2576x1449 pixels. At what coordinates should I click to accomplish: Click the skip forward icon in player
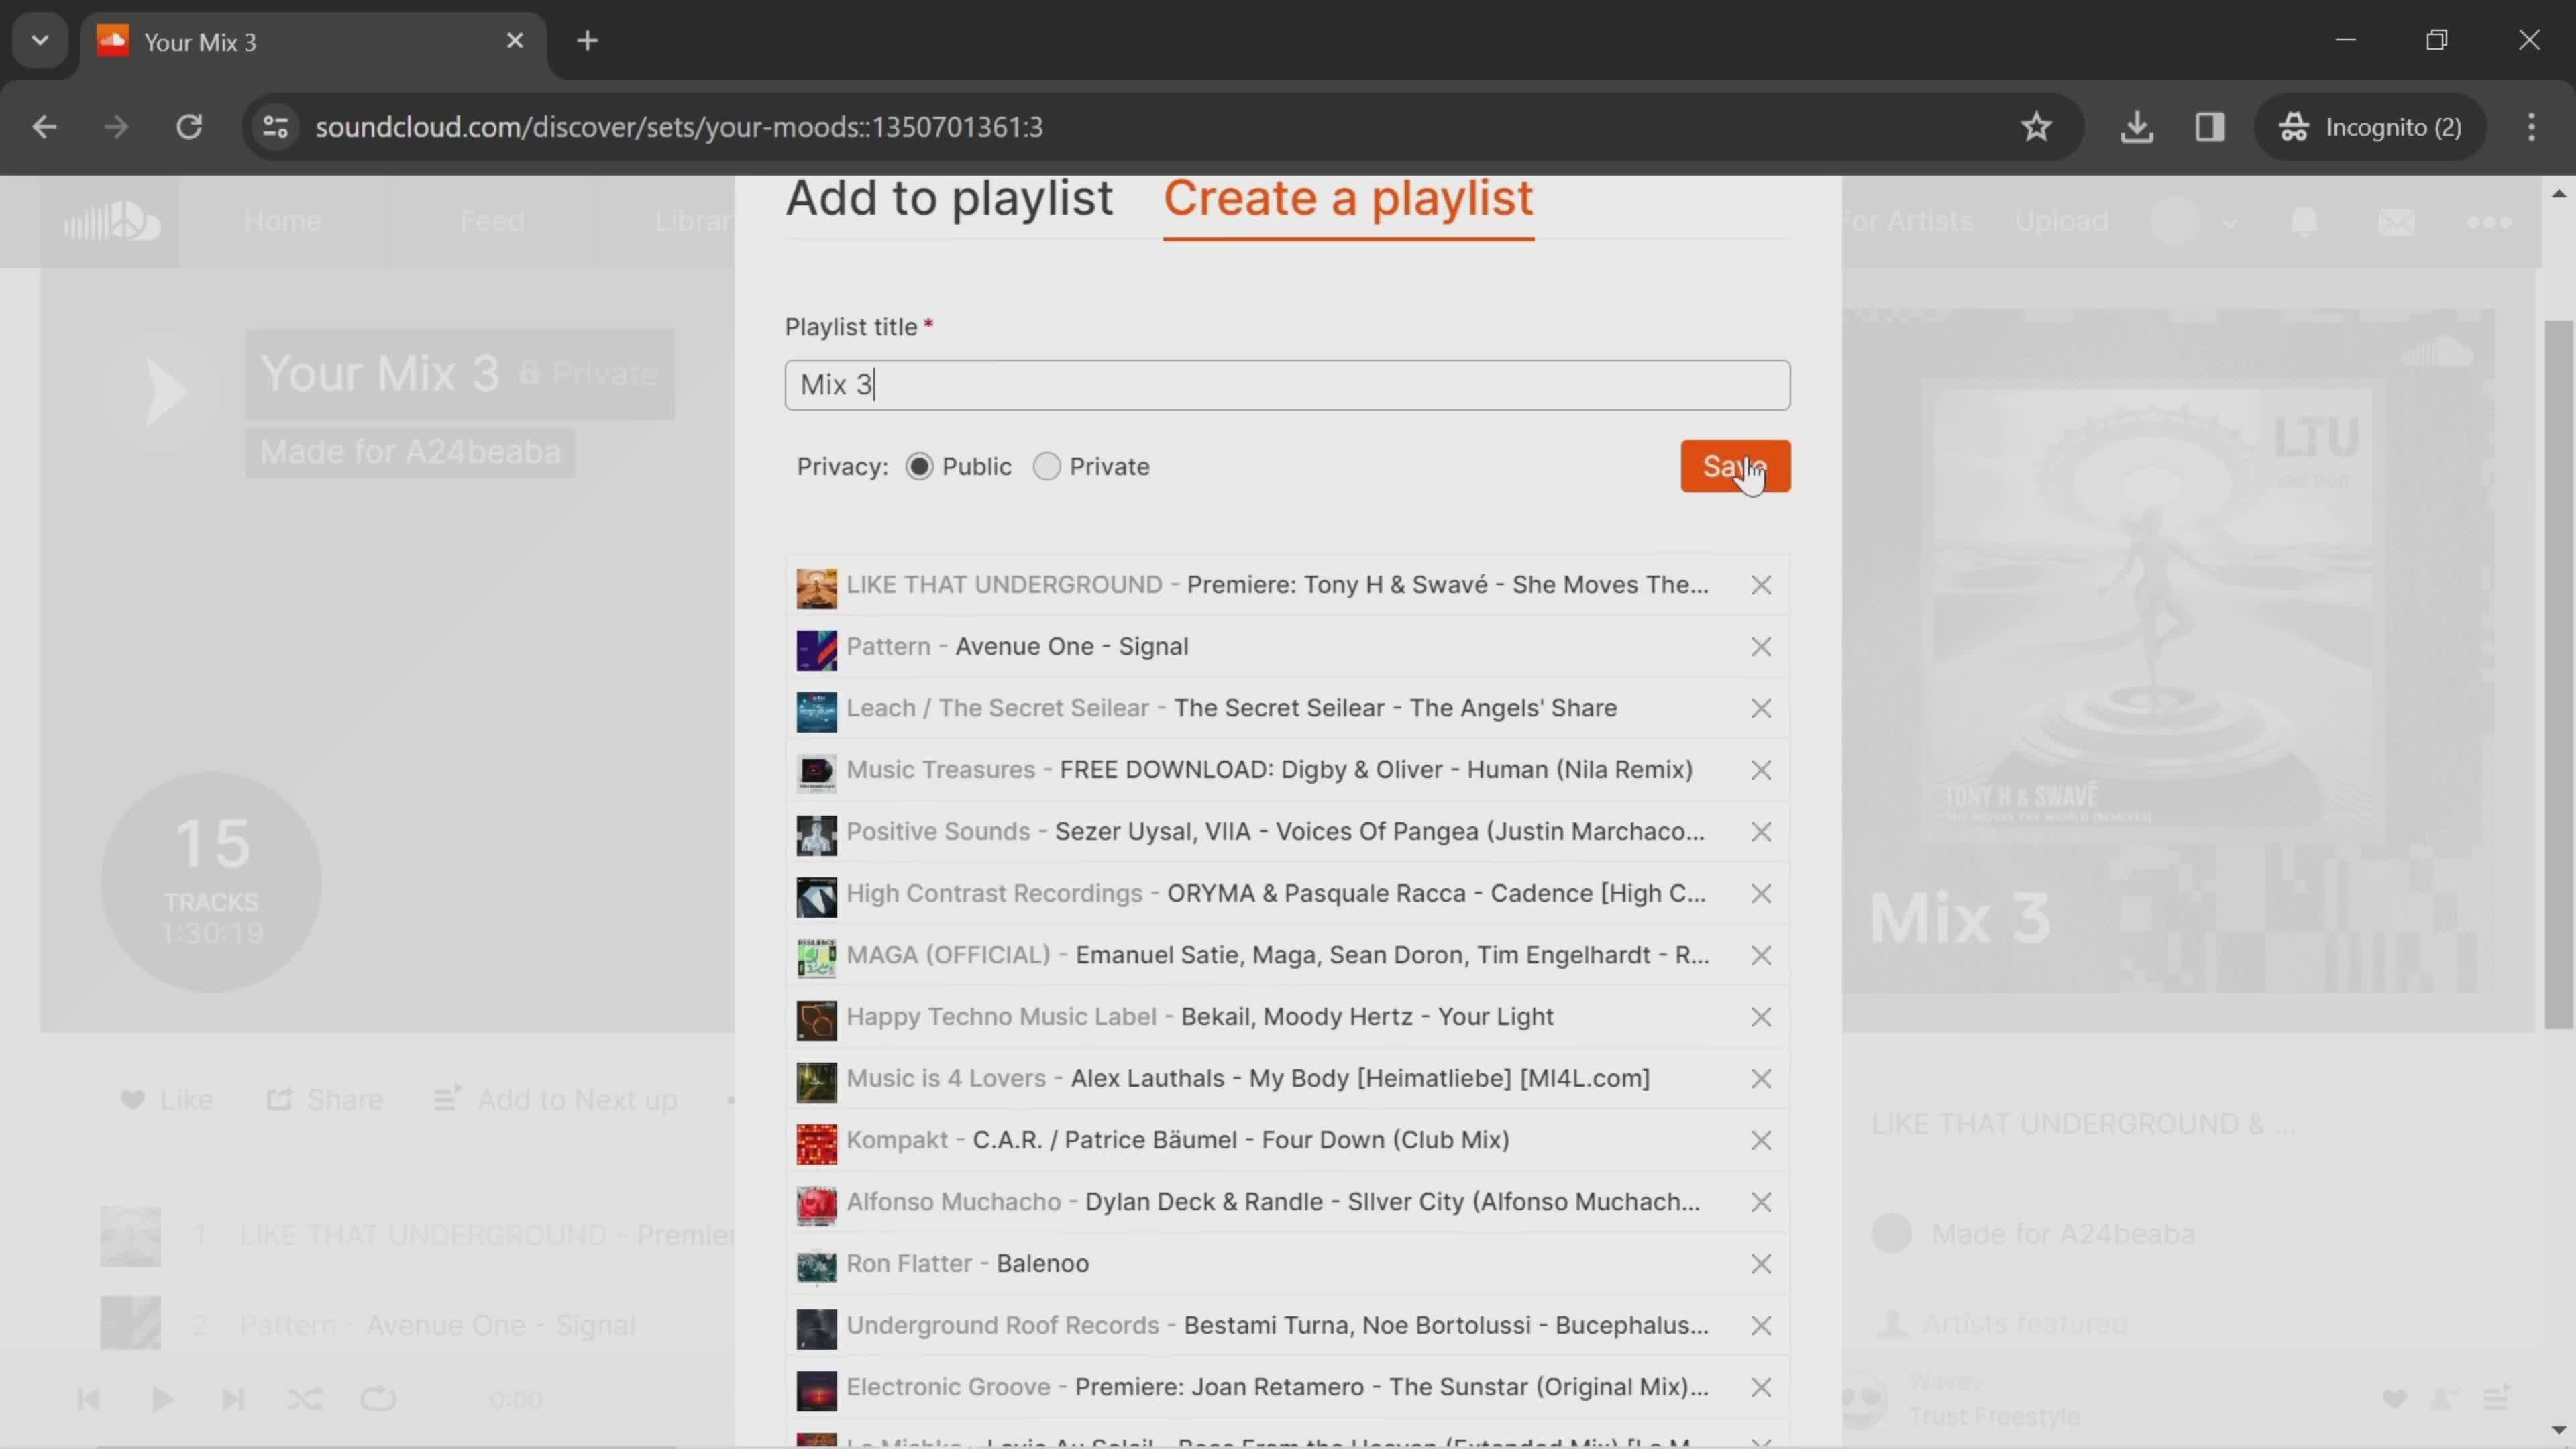click(231, 1398)
